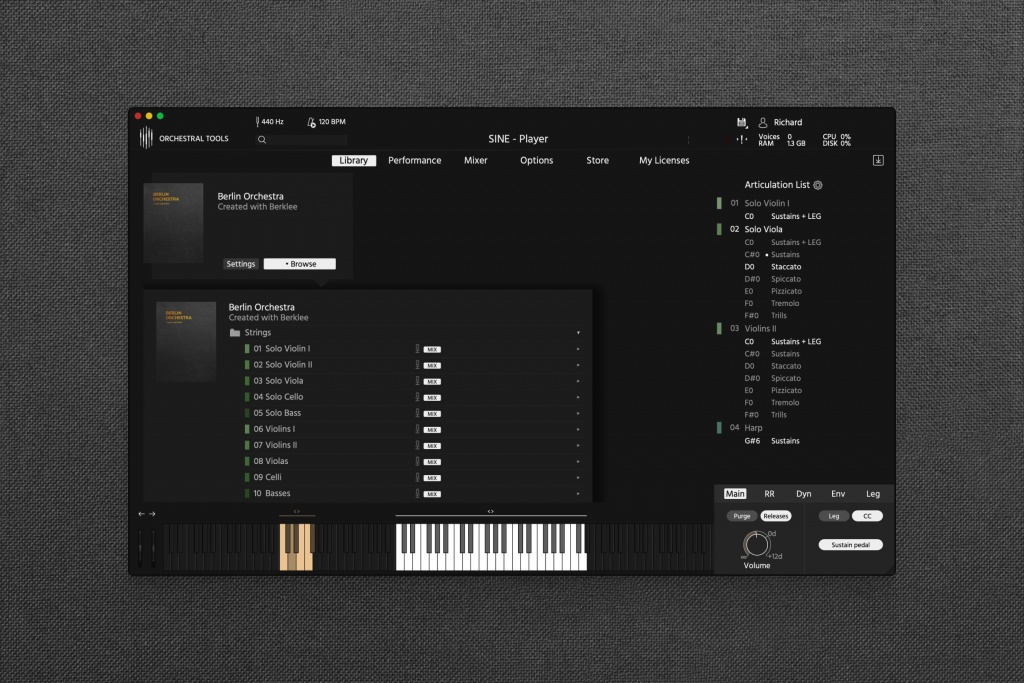Toggle the Purge button
The height and width of the screenshot is (683, 1024).
tap(741, 516)
